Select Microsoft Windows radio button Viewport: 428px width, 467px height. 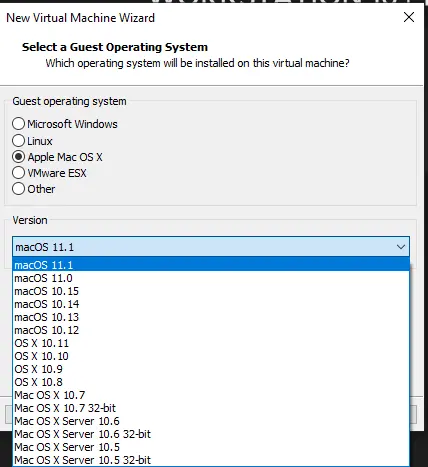[x=18, y=124]
